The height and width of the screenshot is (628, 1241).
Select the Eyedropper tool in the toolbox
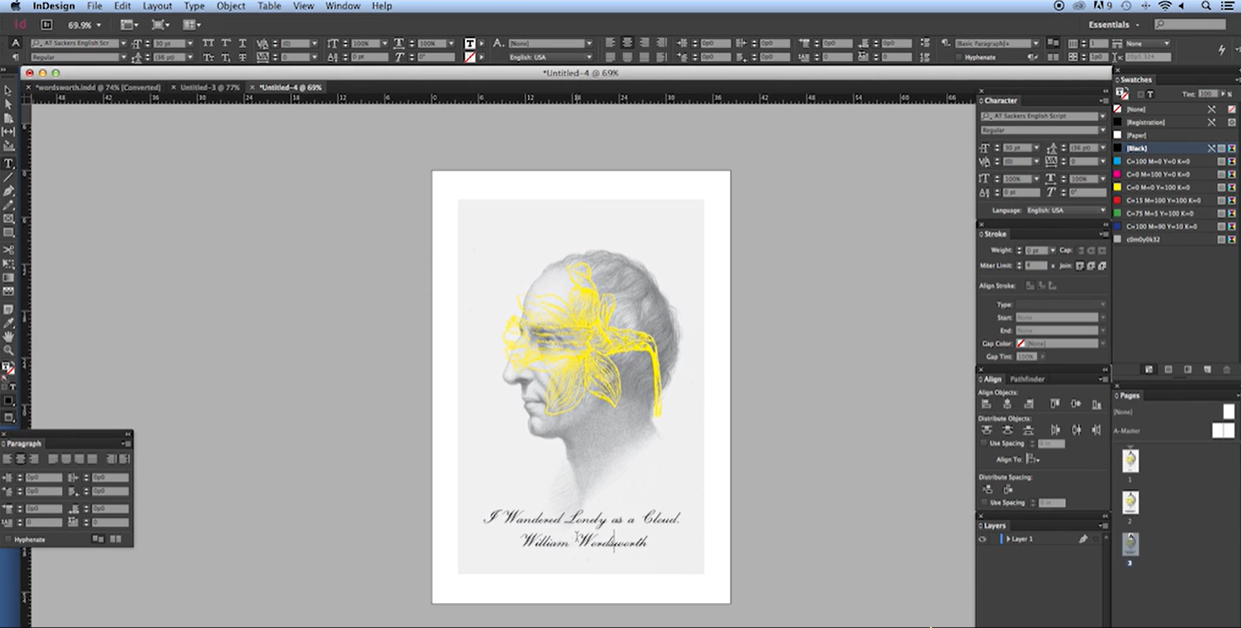pyautogui.click(x=9, y=324)
